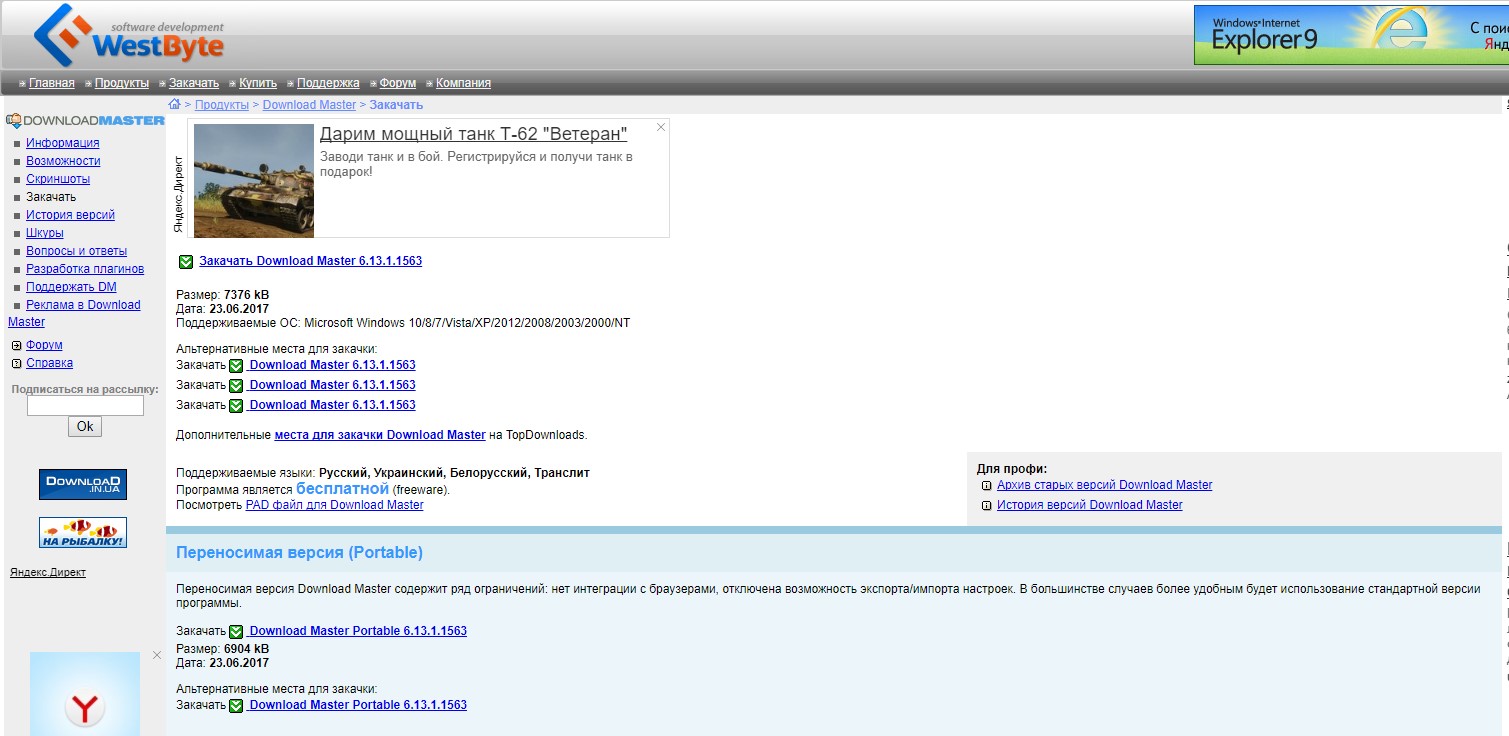Open the Поддержка menu item

tap(328, 83)
